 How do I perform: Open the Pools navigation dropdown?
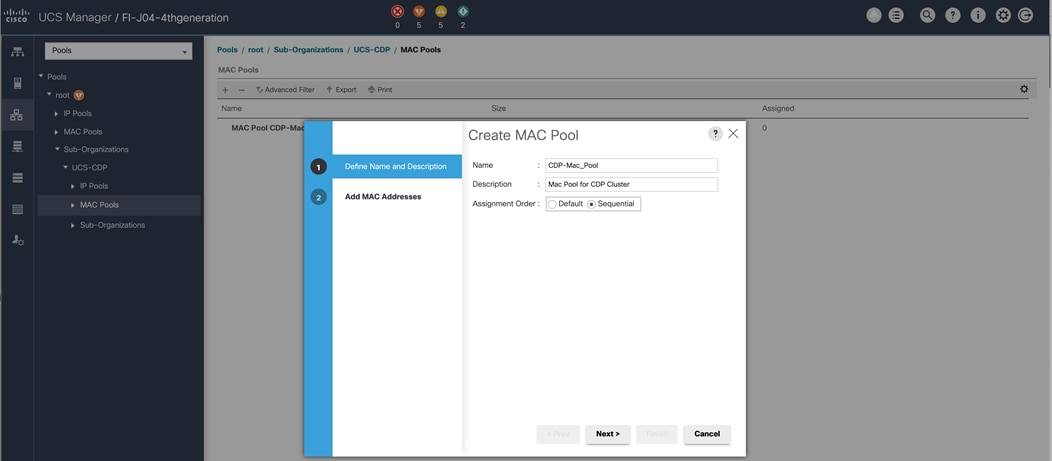(119, 51)
